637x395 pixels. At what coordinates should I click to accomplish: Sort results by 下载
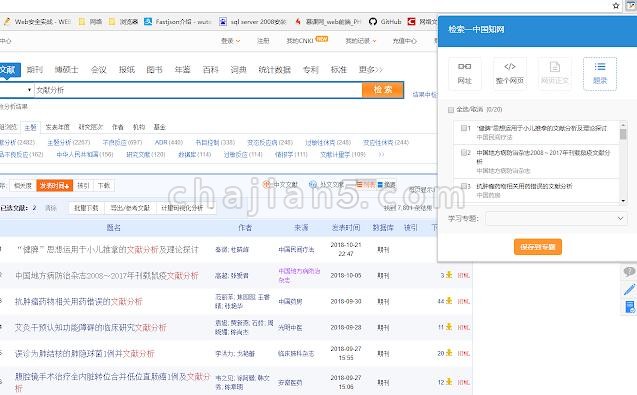click(104, 186)
